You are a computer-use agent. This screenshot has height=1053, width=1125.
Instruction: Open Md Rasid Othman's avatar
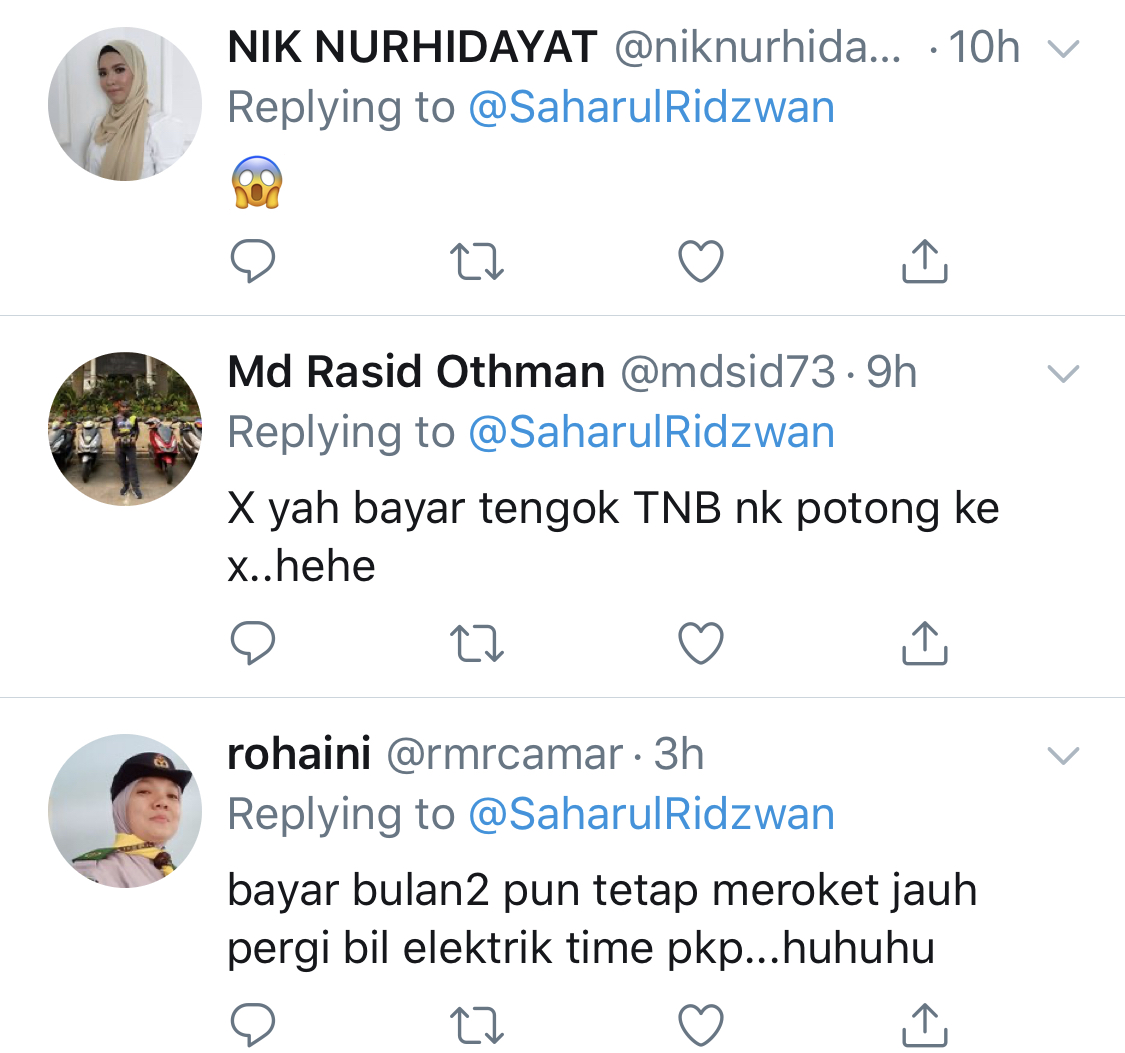125,428
